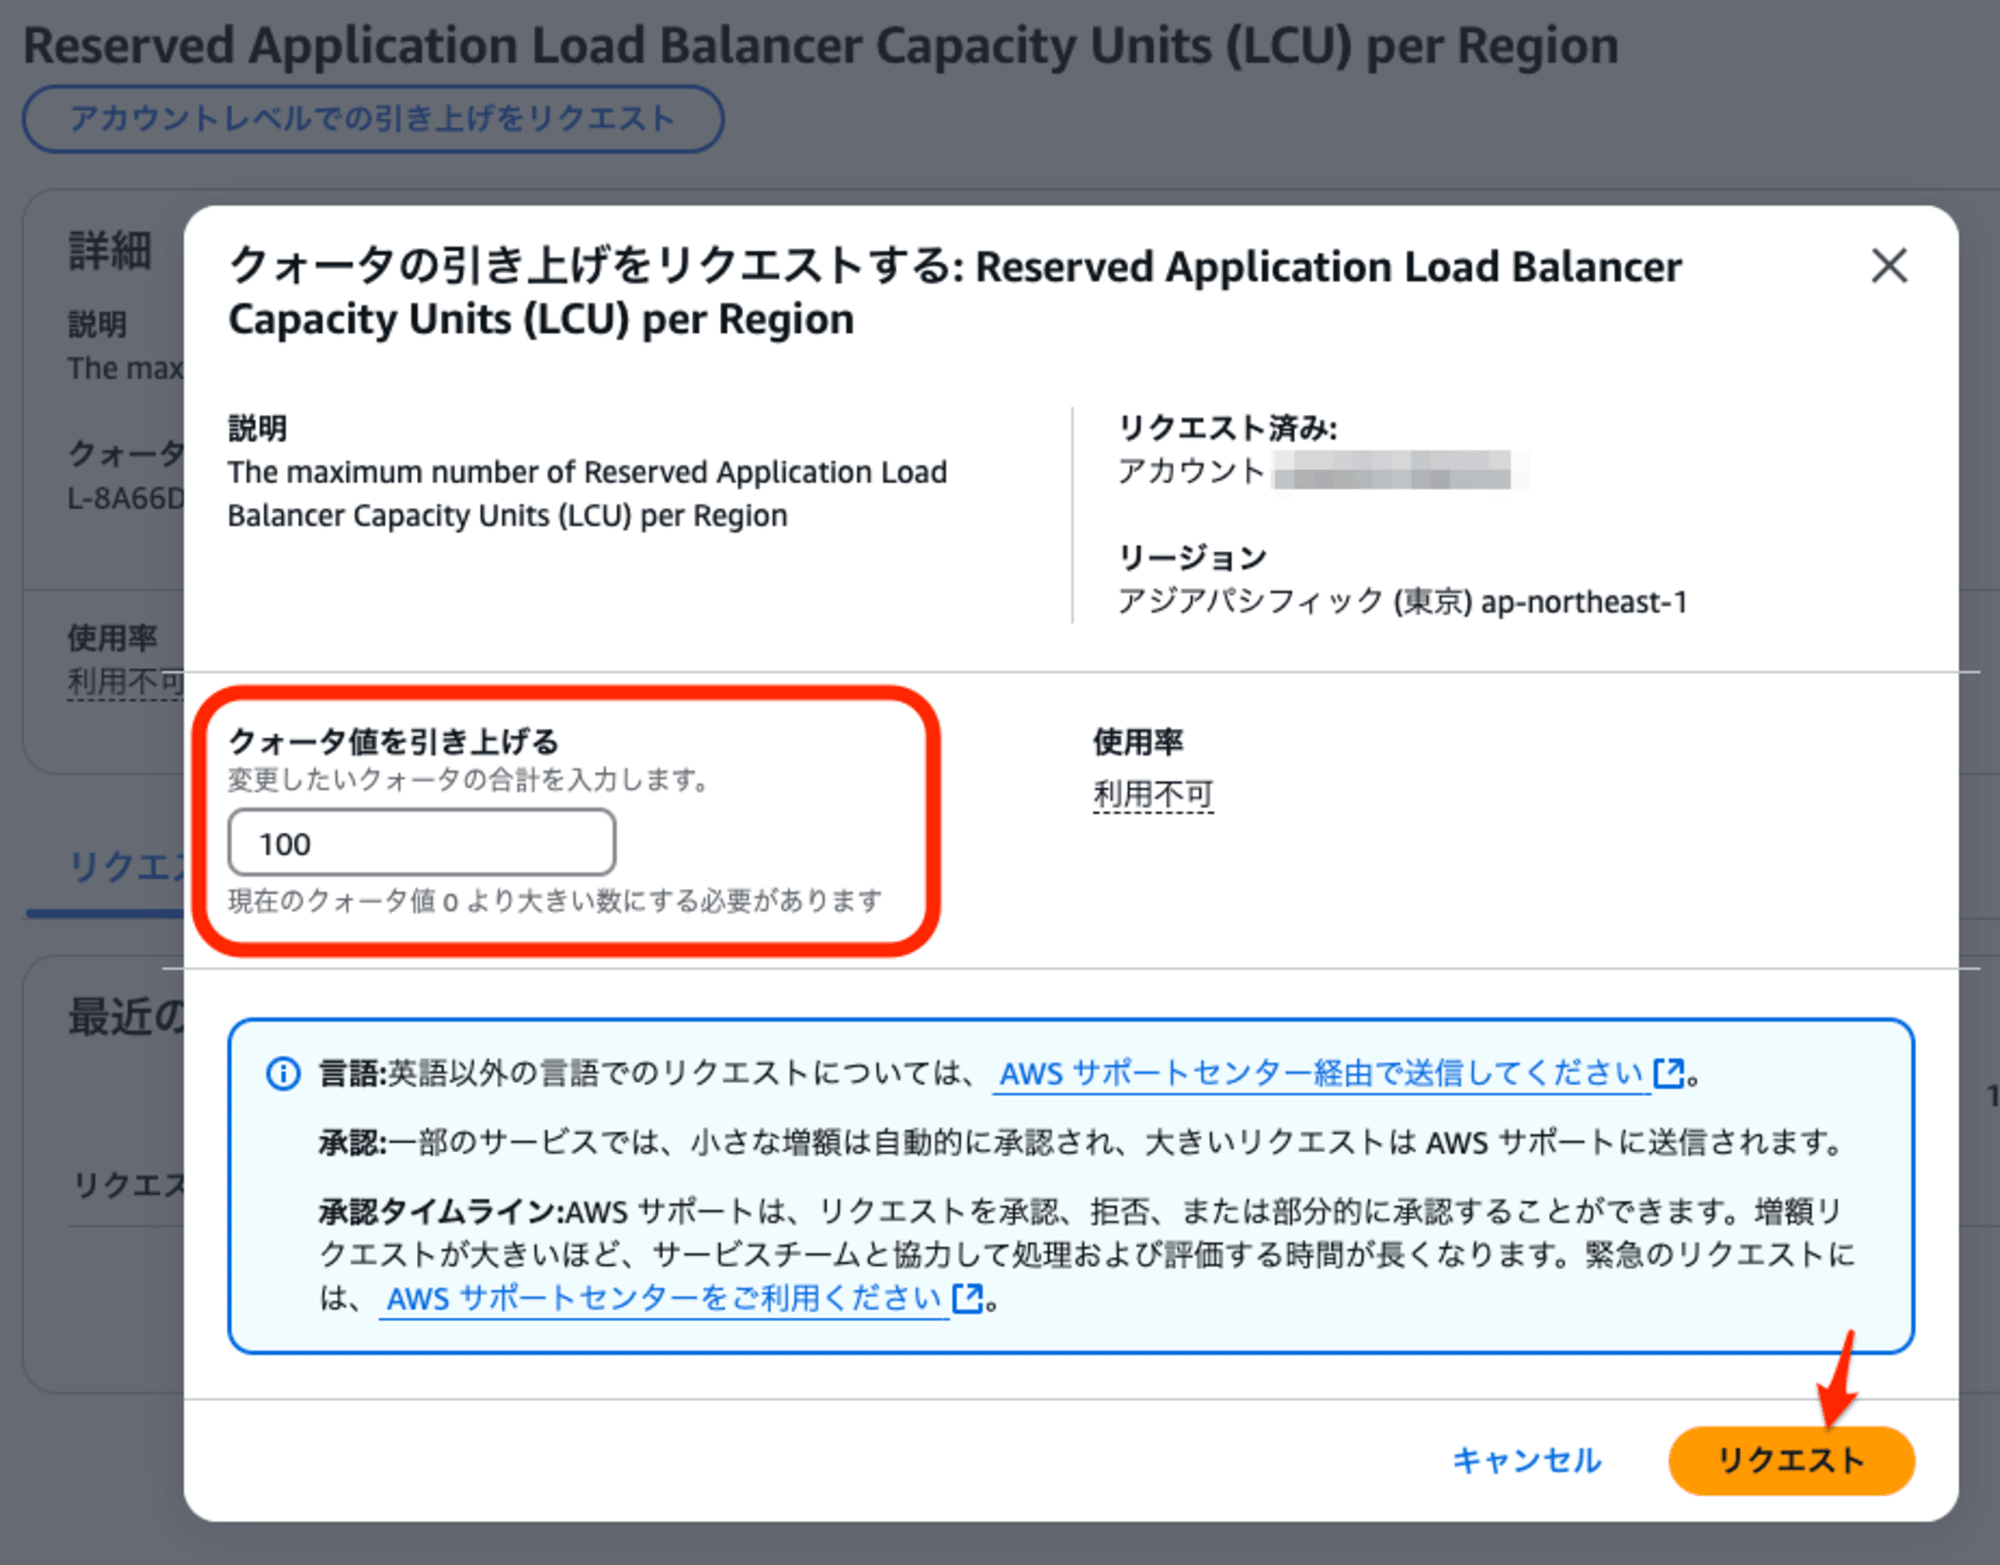This screenshot has height=1565, width=2000.
Task: Click the 承認タイムライン: paragraph label
Action: pyautogui.click(x=442, y=1212)
